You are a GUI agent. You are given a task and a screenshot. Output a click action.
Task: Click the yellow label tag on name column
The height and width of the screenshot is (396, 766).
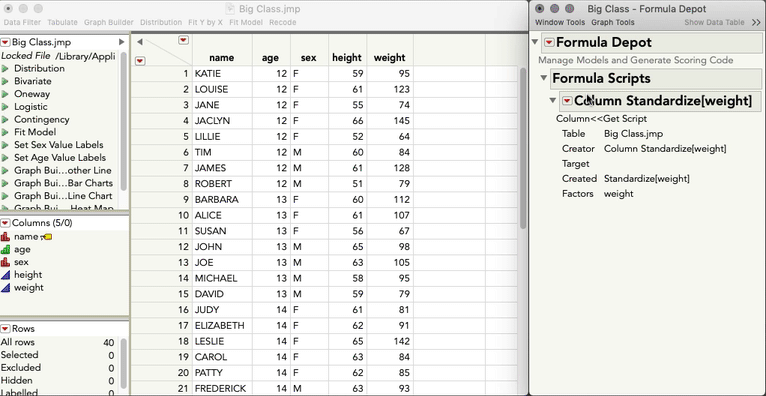point(46,237)
